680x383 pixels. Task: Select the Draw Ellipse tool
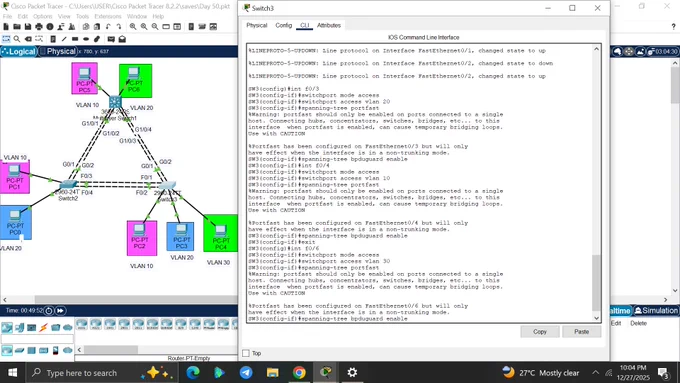[86, 39]
